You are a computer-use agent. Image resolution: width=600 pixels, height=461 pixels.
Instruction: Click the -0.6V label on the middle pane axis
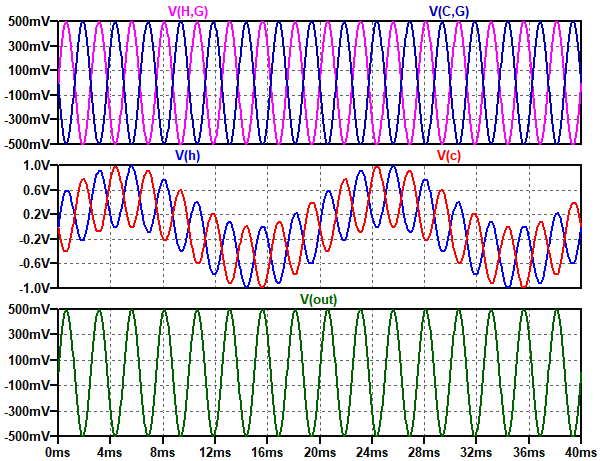point(33,264)
